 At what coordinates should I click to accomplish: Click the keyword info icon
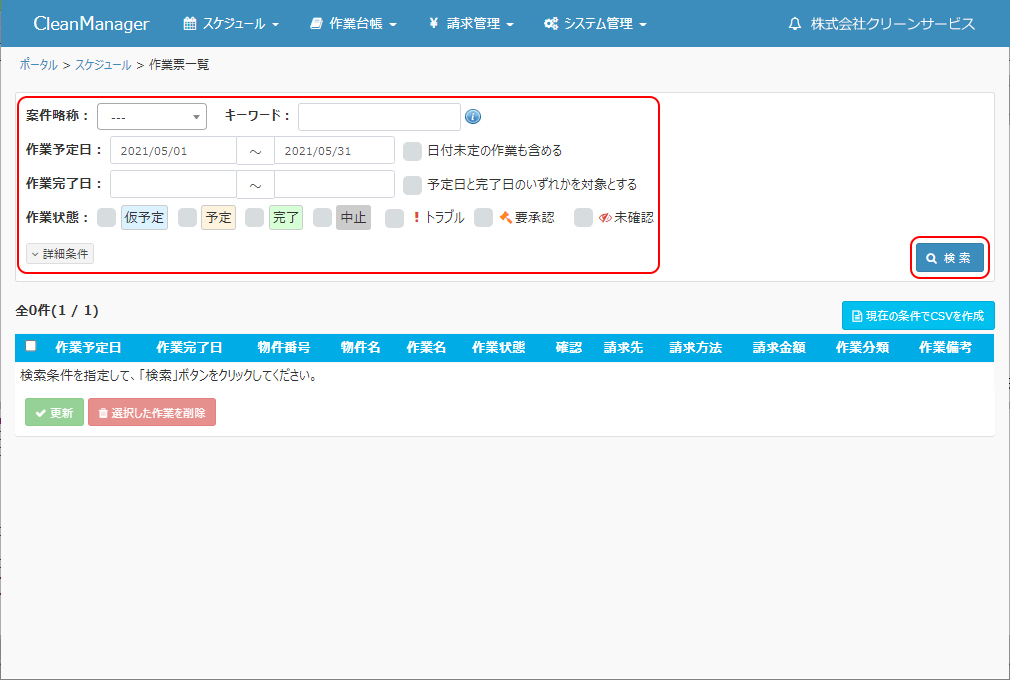point(473,117)
